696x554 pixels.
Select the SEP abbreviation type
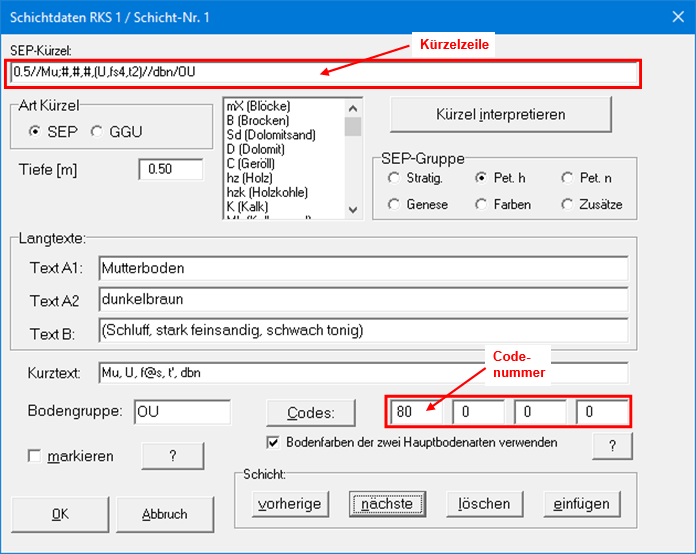tap(37, 131)
